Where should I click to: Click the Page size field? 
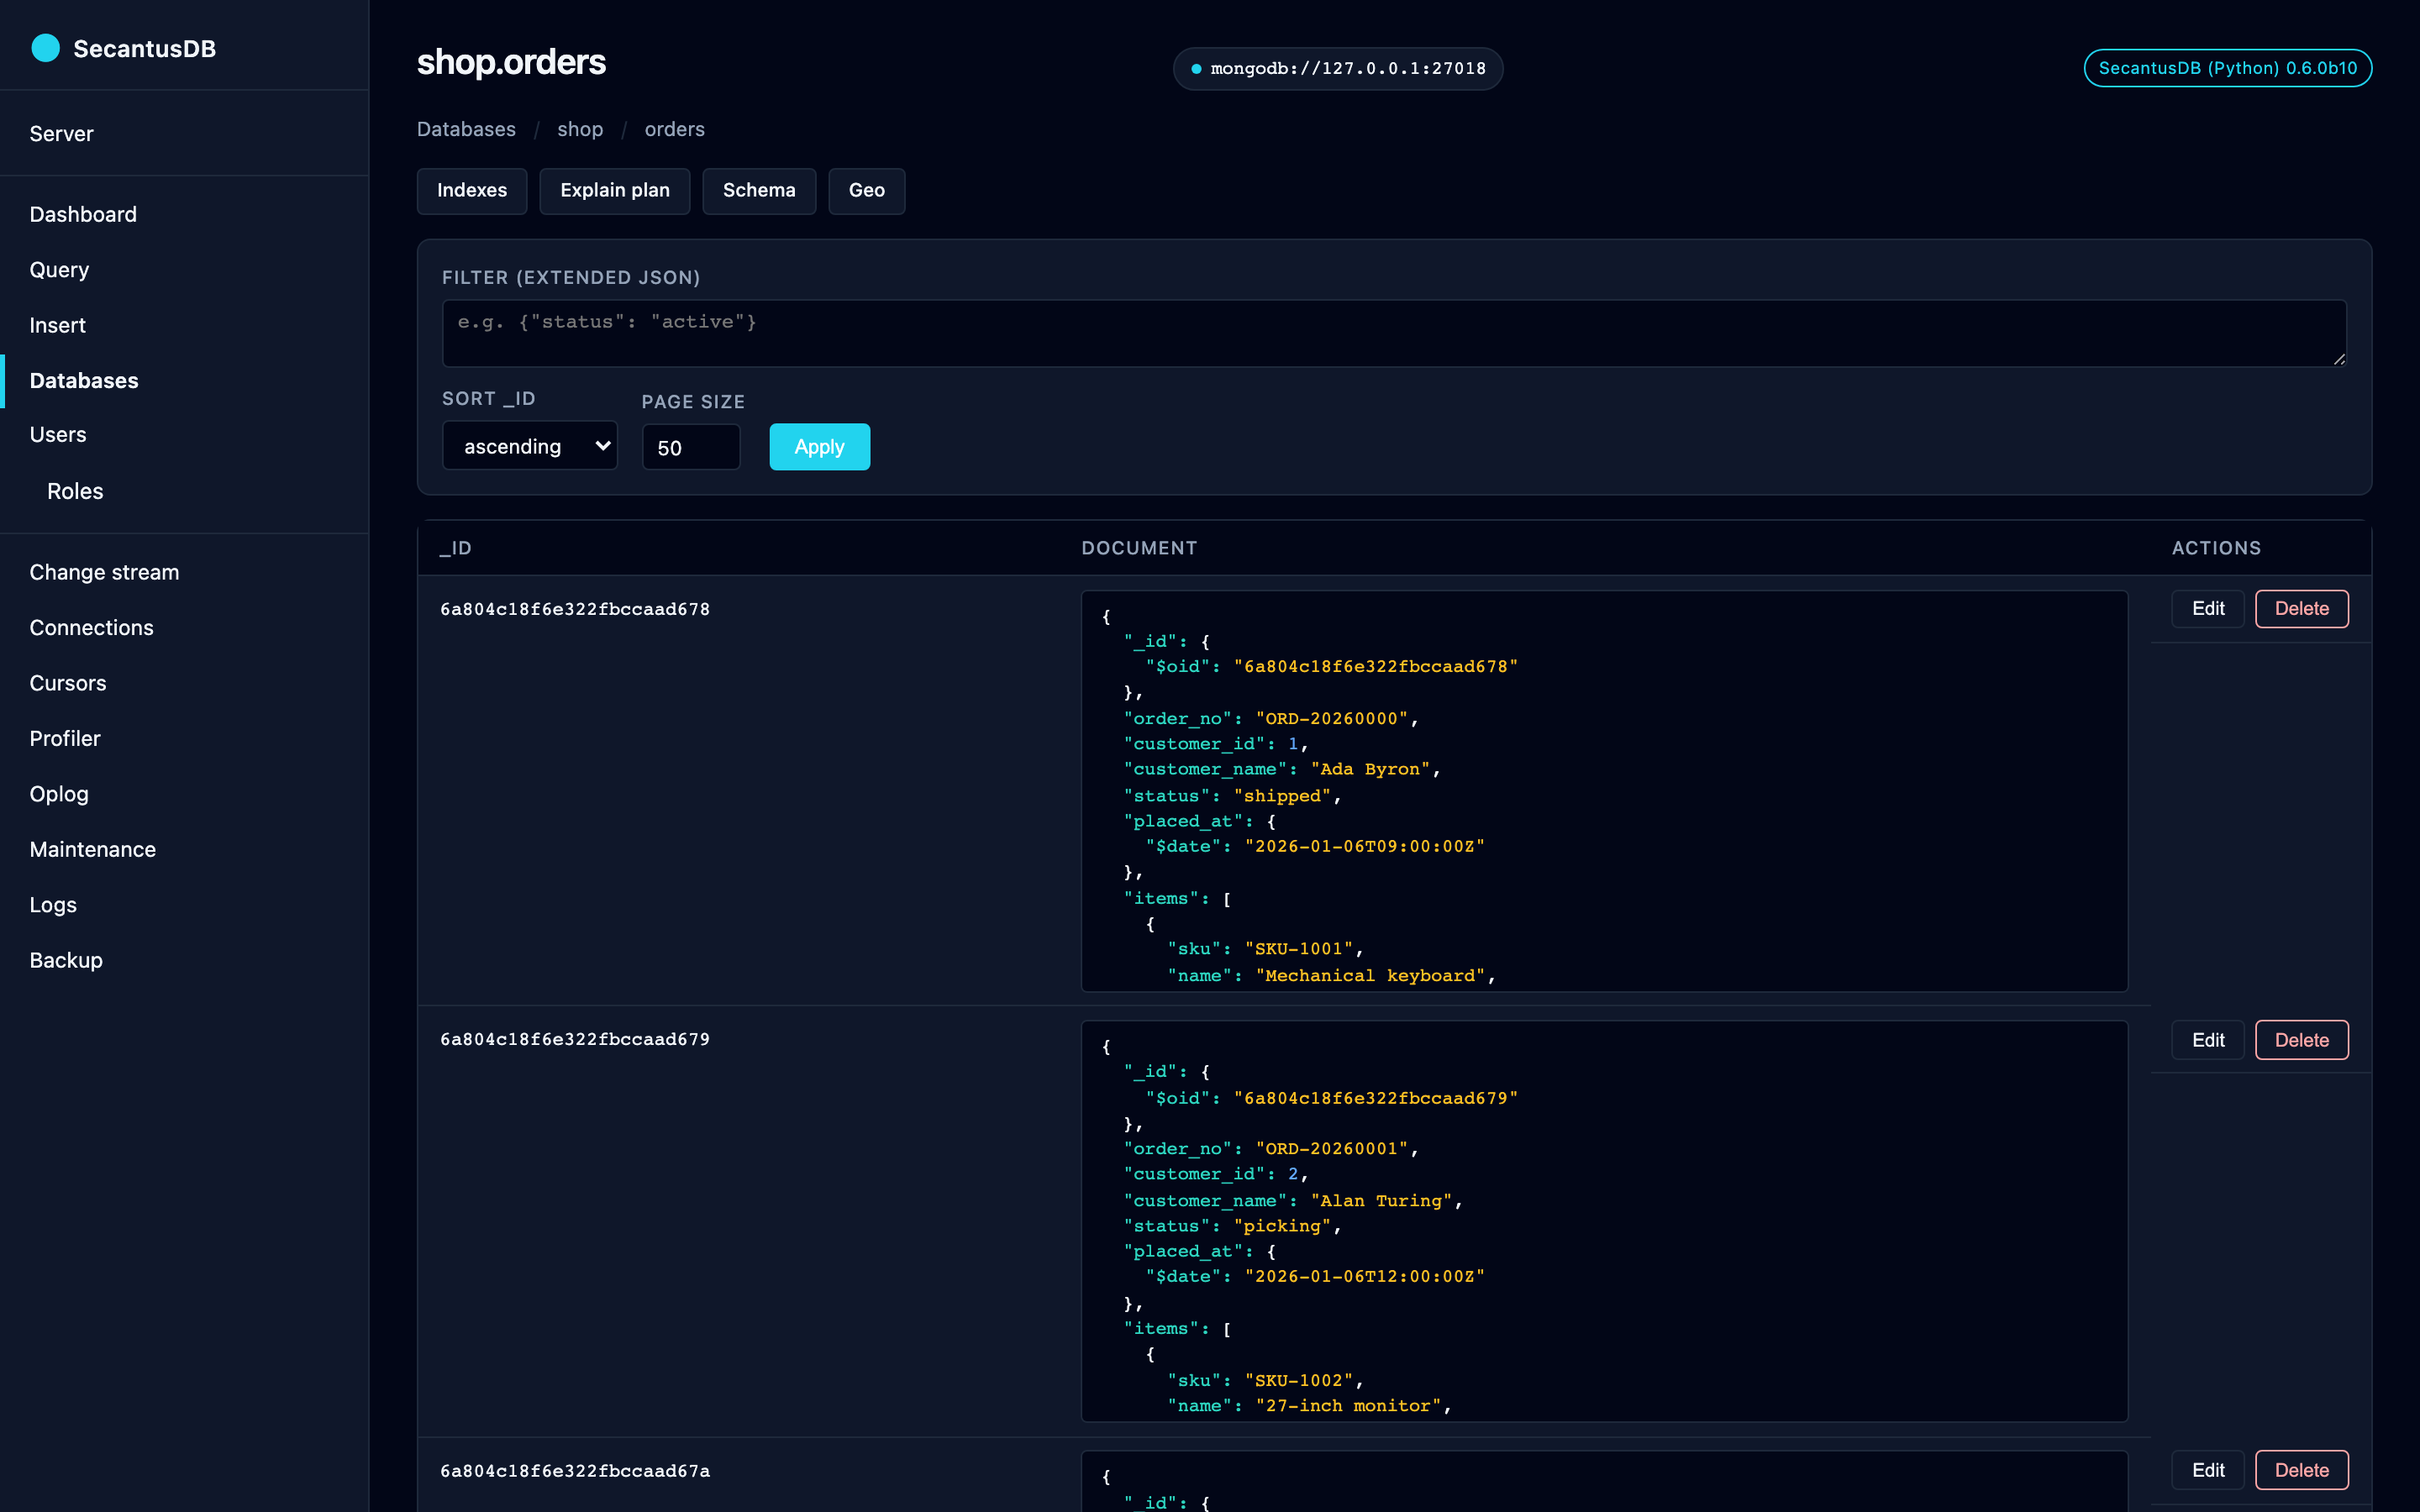(x=691, y=447)
